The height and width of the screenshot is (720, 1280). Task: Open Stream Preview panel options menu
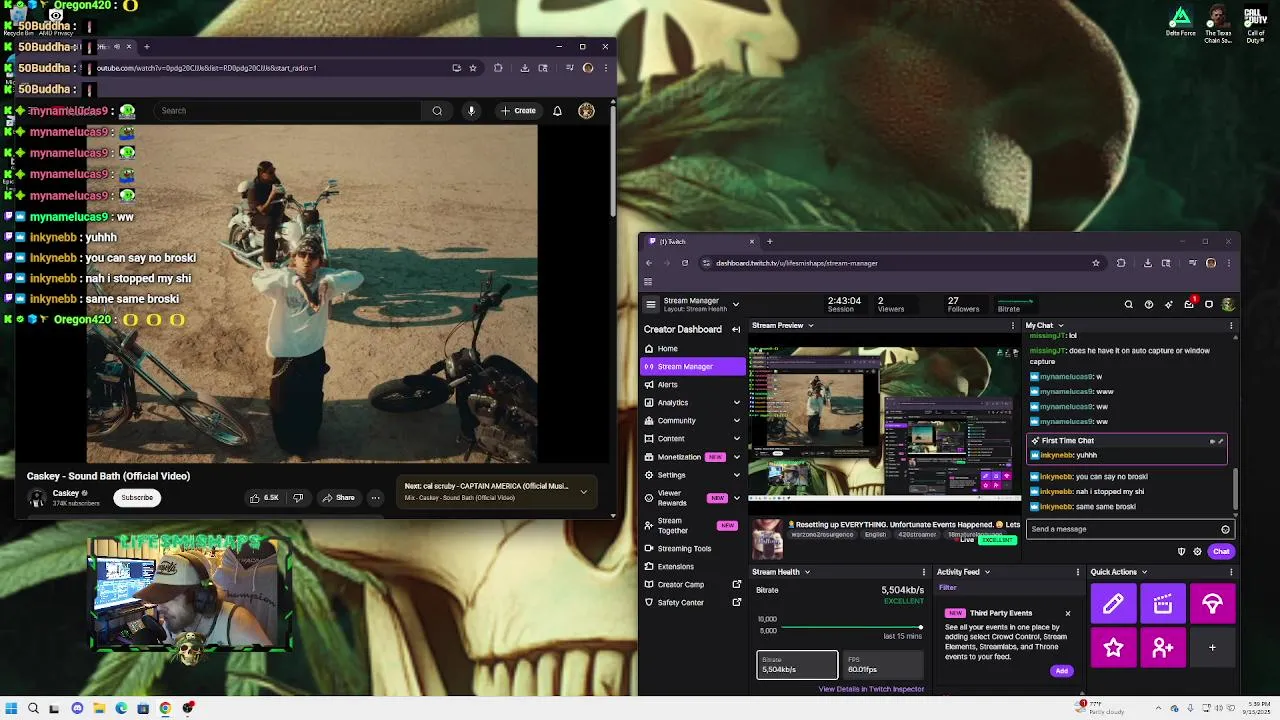1013,325
